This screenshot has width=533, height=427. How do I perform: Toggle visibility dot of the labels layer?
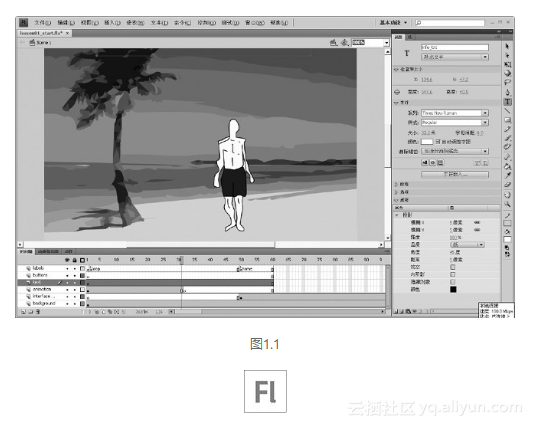tap(67, 268)
